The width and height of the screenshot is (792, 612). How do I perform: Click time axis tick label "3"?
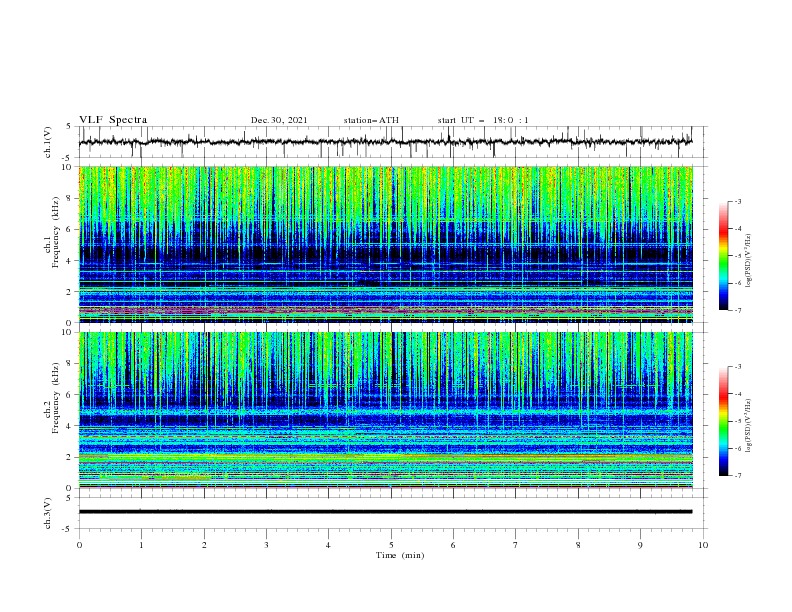(x=266, y=545)
